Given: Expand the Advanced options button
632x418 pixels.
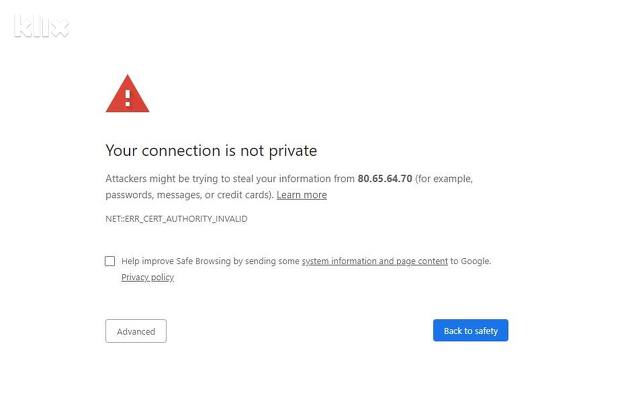Looking at the screenshot, I should [x=136, y=331].
